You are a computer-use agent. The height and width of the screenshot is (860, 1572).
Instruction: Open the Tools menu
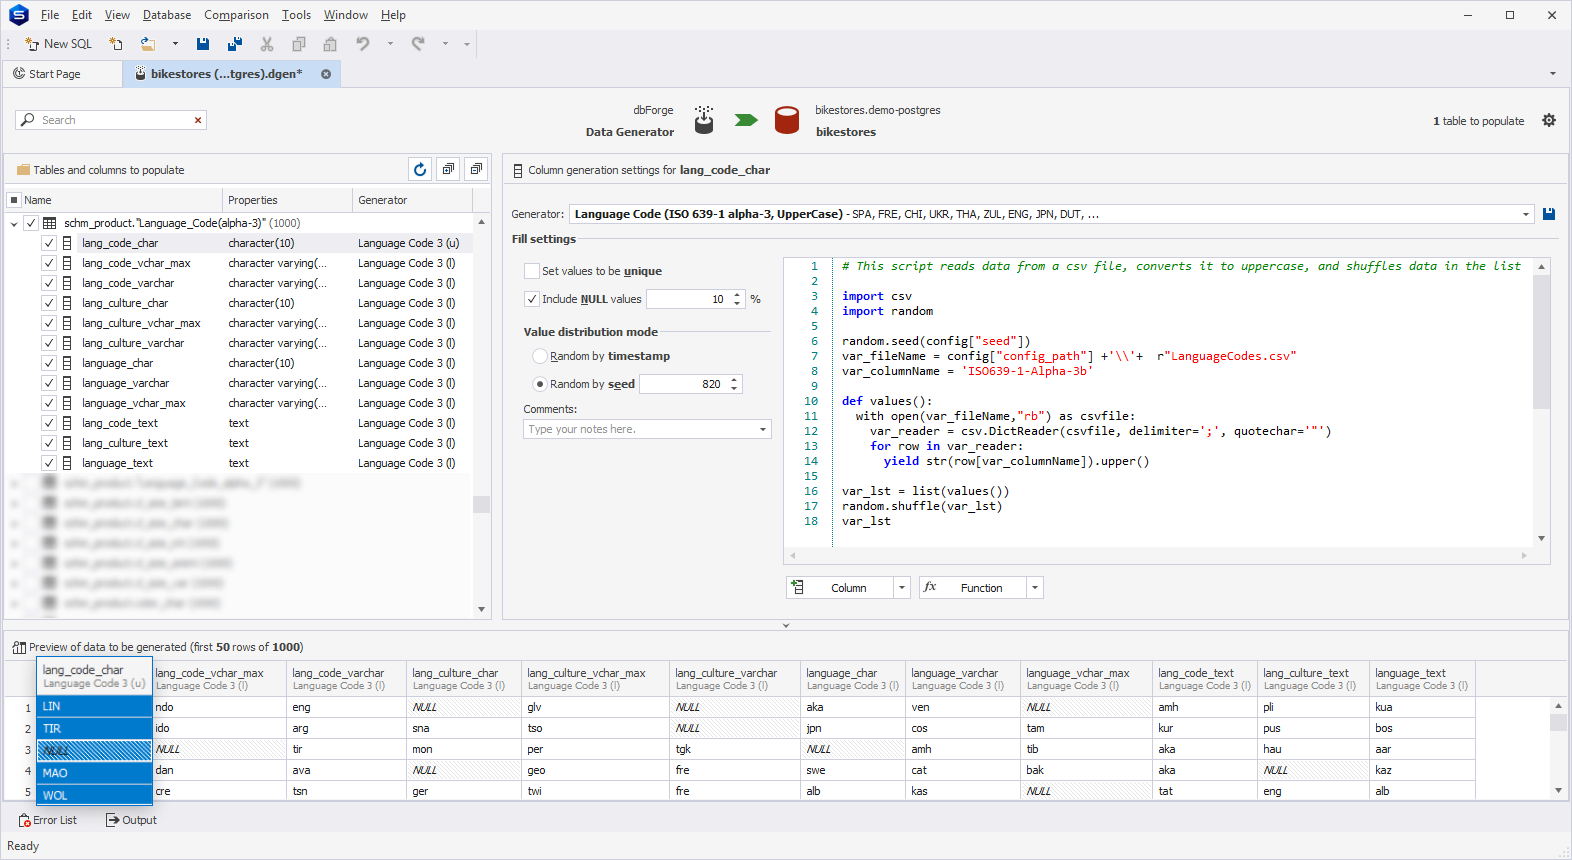[x=296, y=15]
